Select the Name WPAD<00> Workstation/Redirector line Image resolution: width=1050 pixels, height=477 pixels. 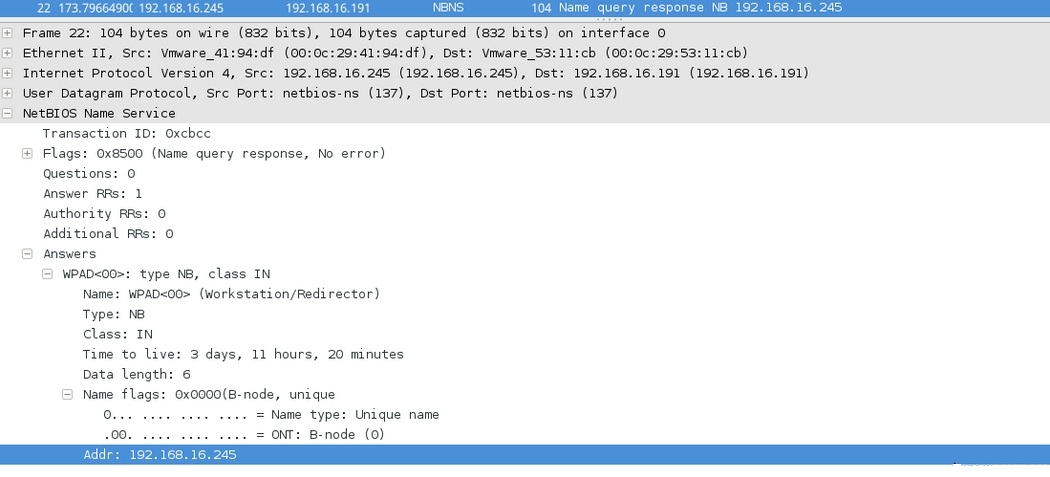click(x=231, y=294)
